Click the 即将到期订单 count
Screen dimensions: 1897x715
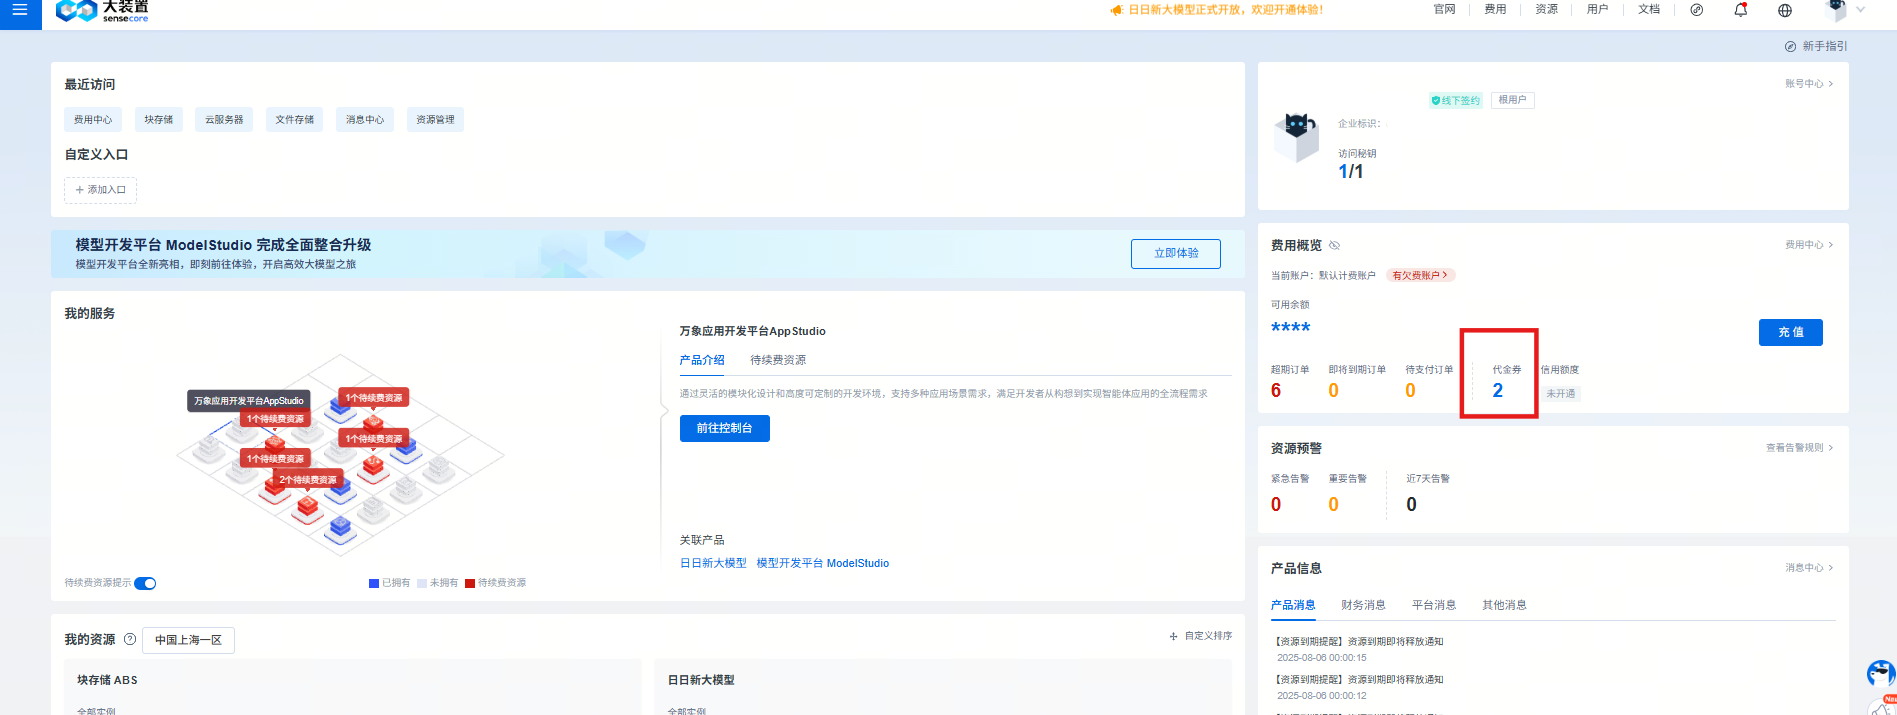(x=1334, y=391)
